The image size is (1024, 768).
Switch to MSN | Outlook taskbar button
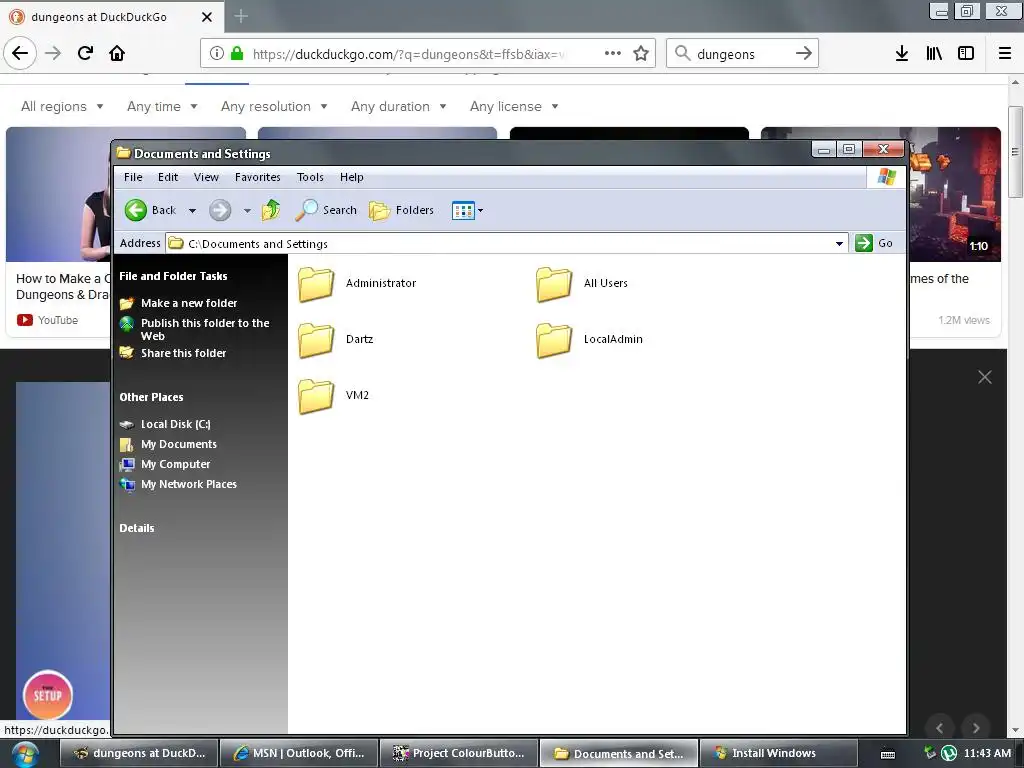click(300, 754)
